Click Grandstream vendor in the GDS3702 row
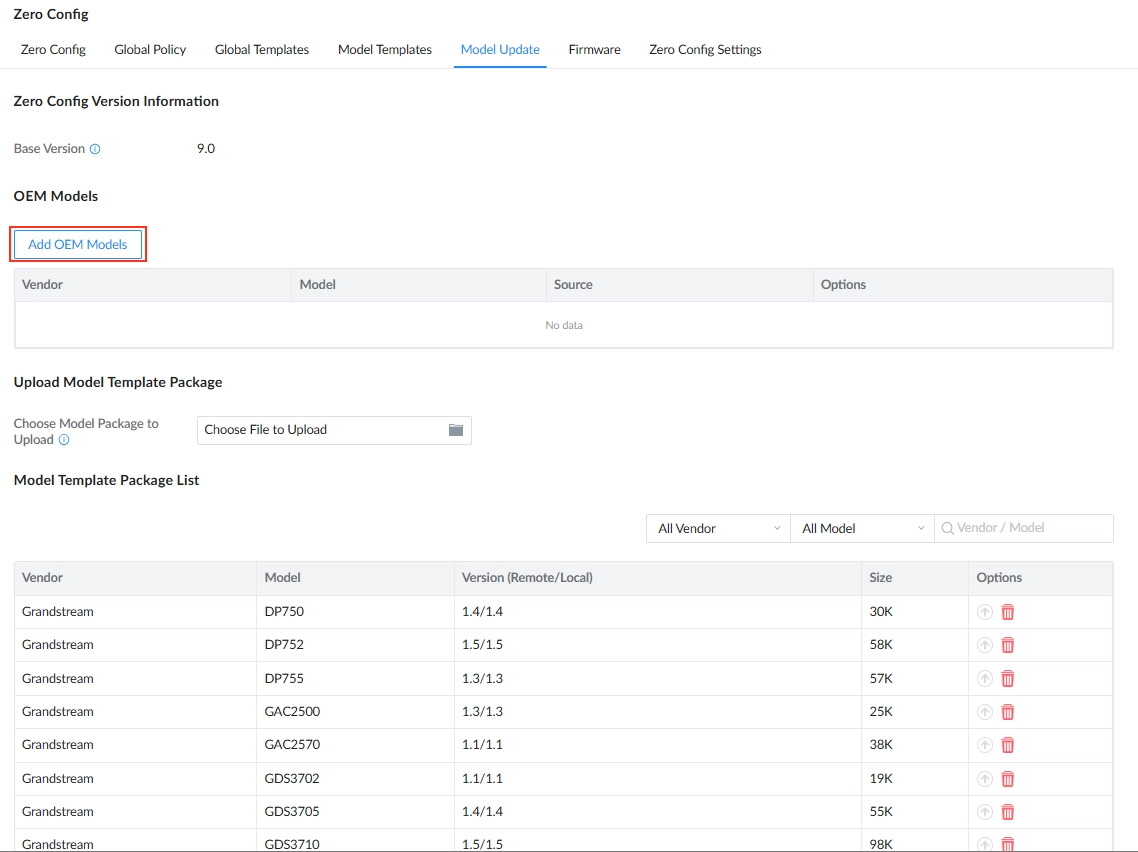The height and width of the screenshot is (852, 1138). point(58,779)
